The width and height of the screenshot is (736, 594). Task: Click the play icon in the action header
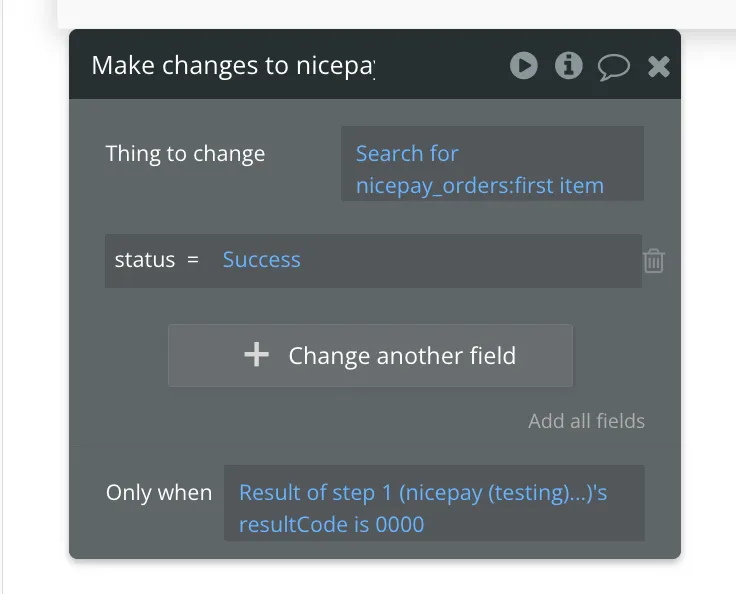click(523, 66)
